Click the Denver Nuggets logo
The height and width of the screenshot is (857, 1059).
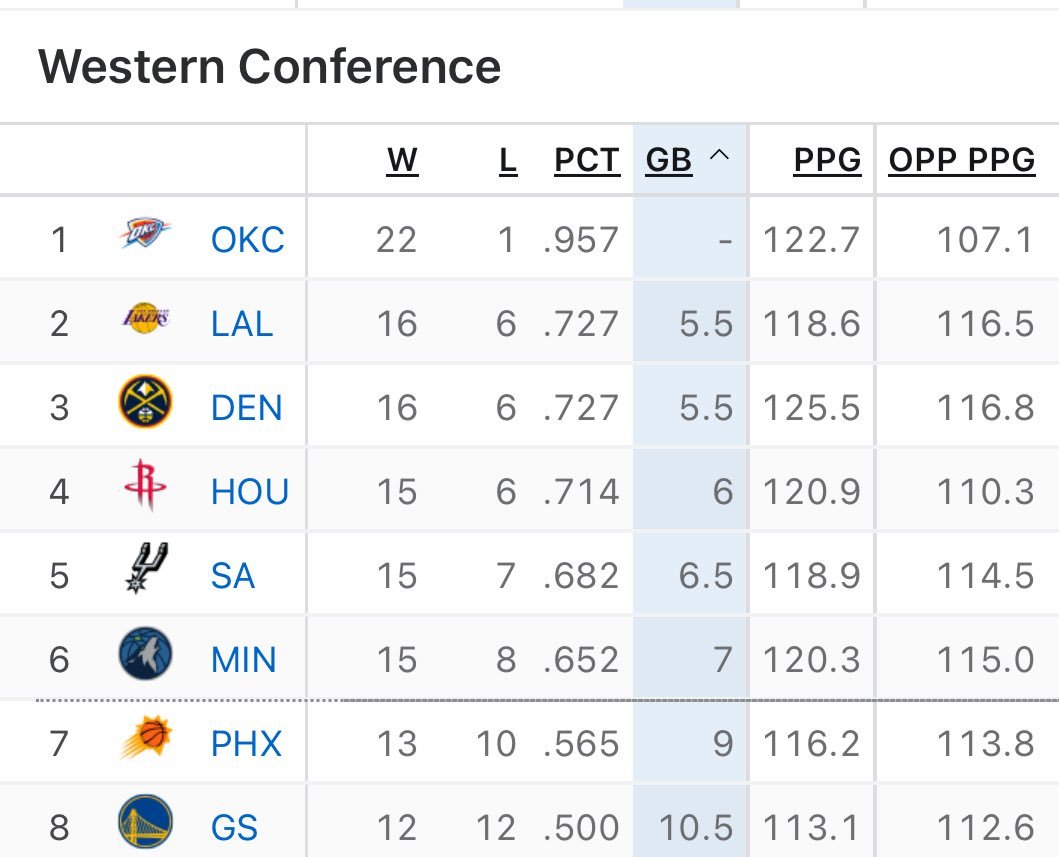click(145, 404)
